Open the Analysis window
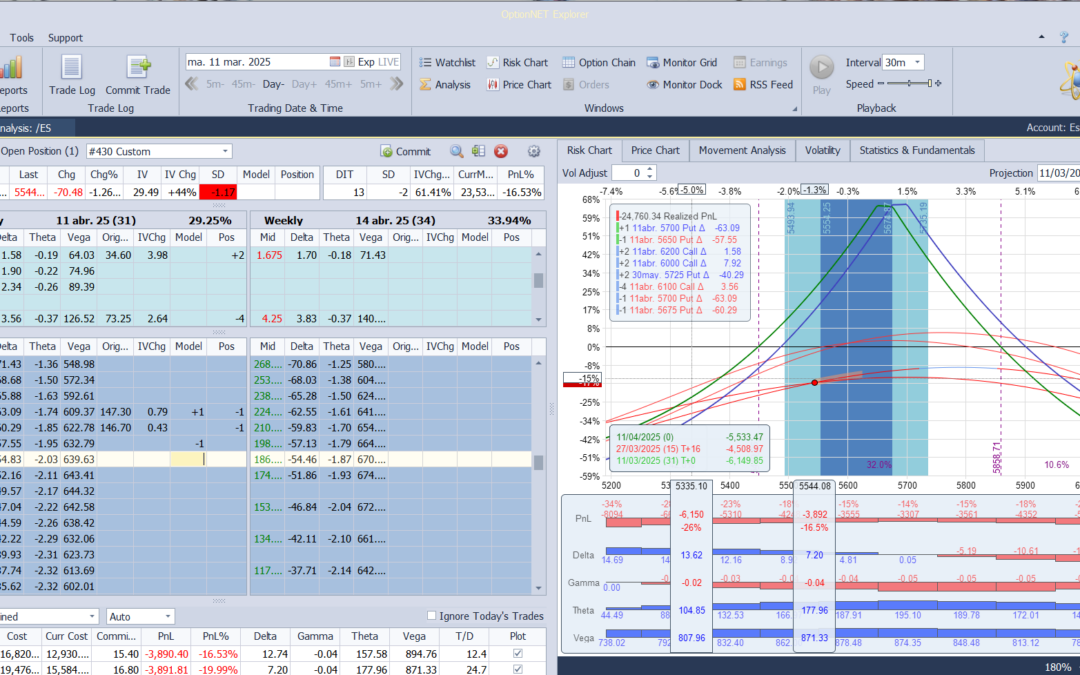The image size is (1080, 675). (445, 85)
